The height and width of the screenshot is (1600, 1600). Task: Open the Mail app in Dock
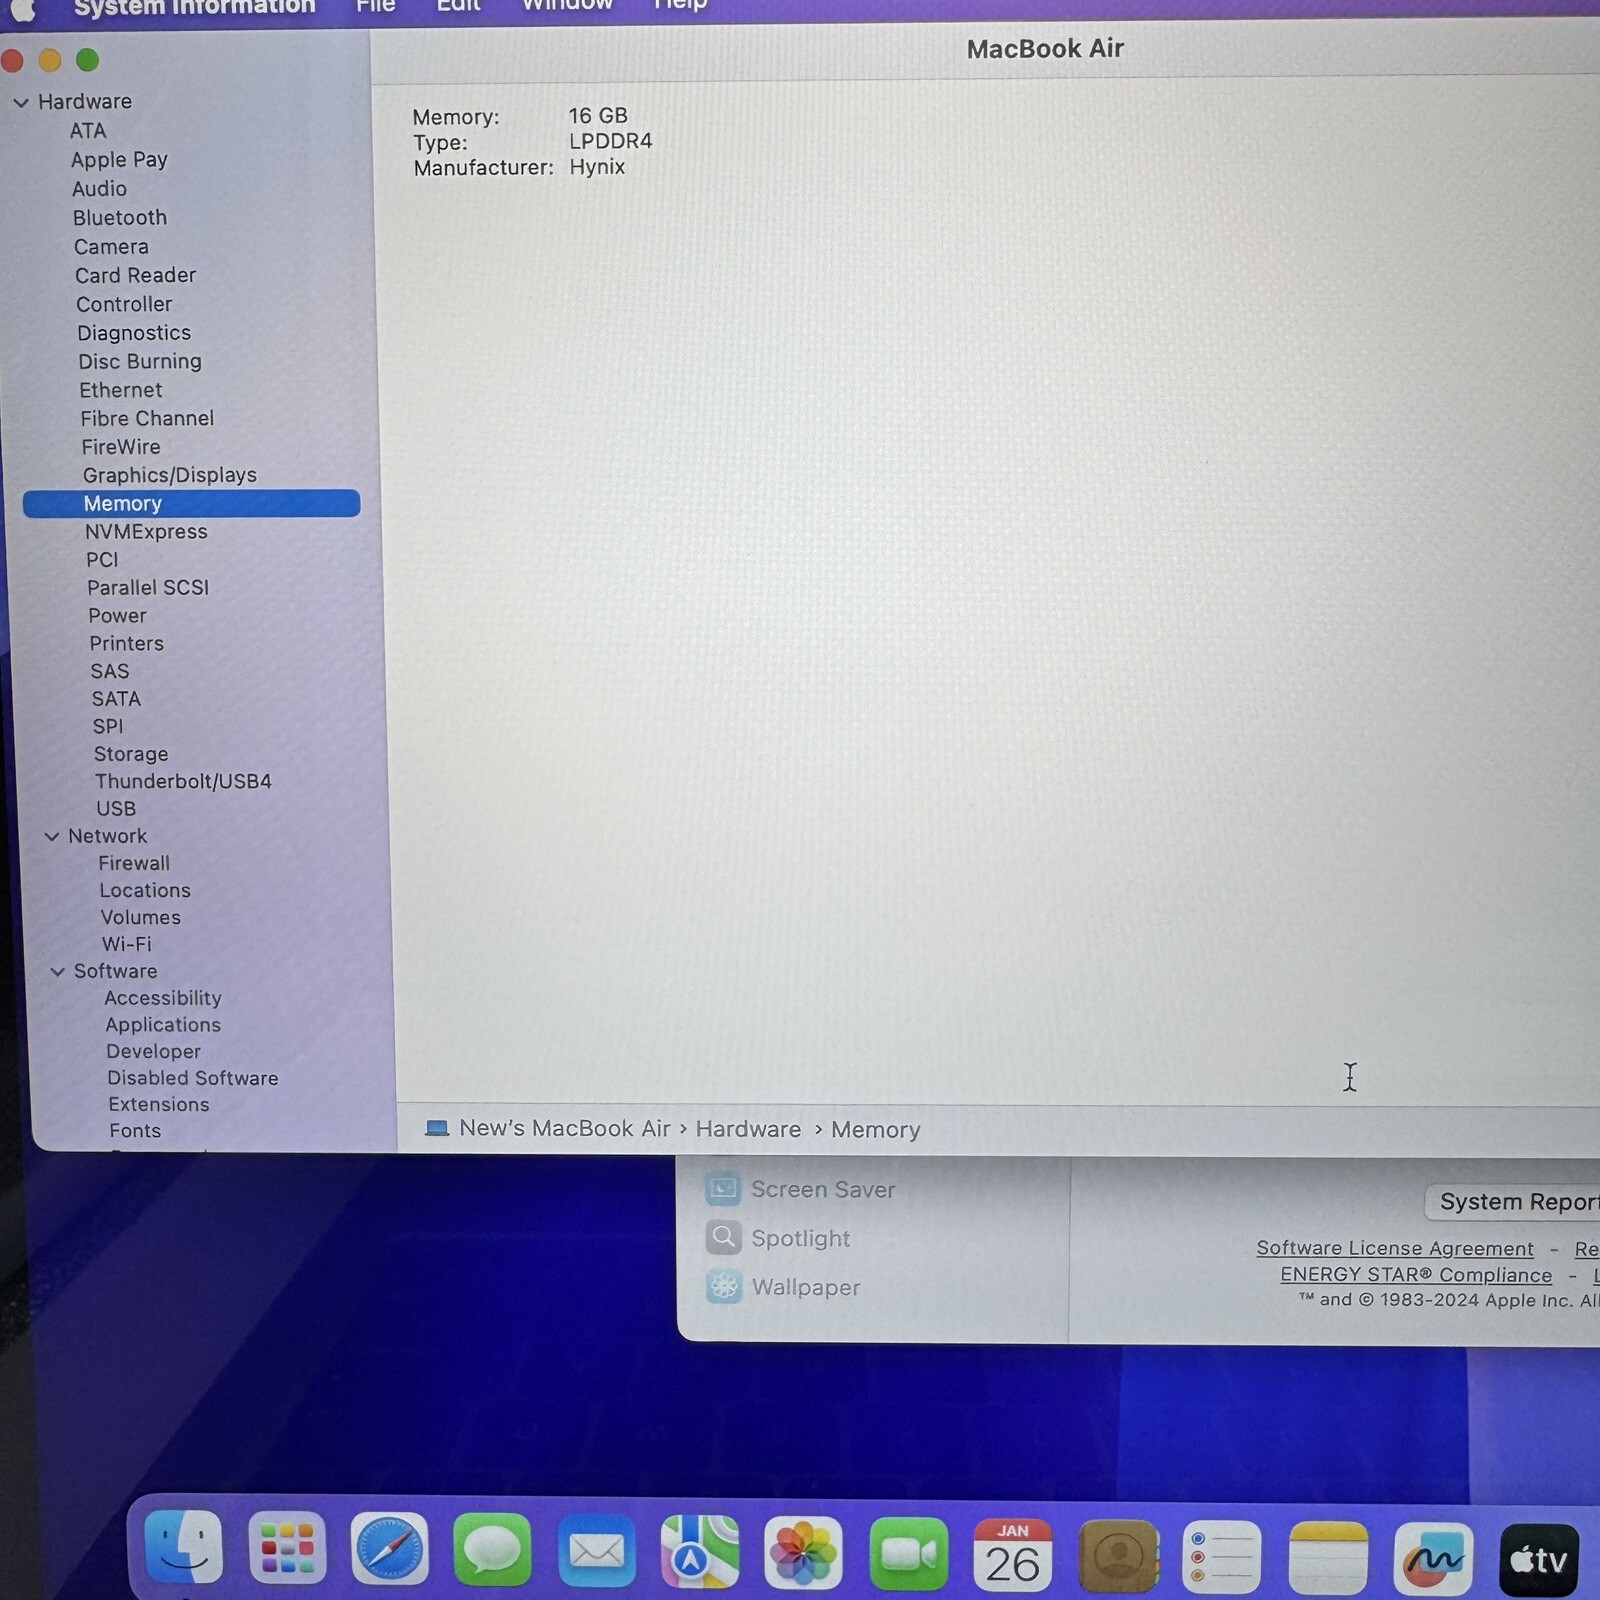[596, 1551]
